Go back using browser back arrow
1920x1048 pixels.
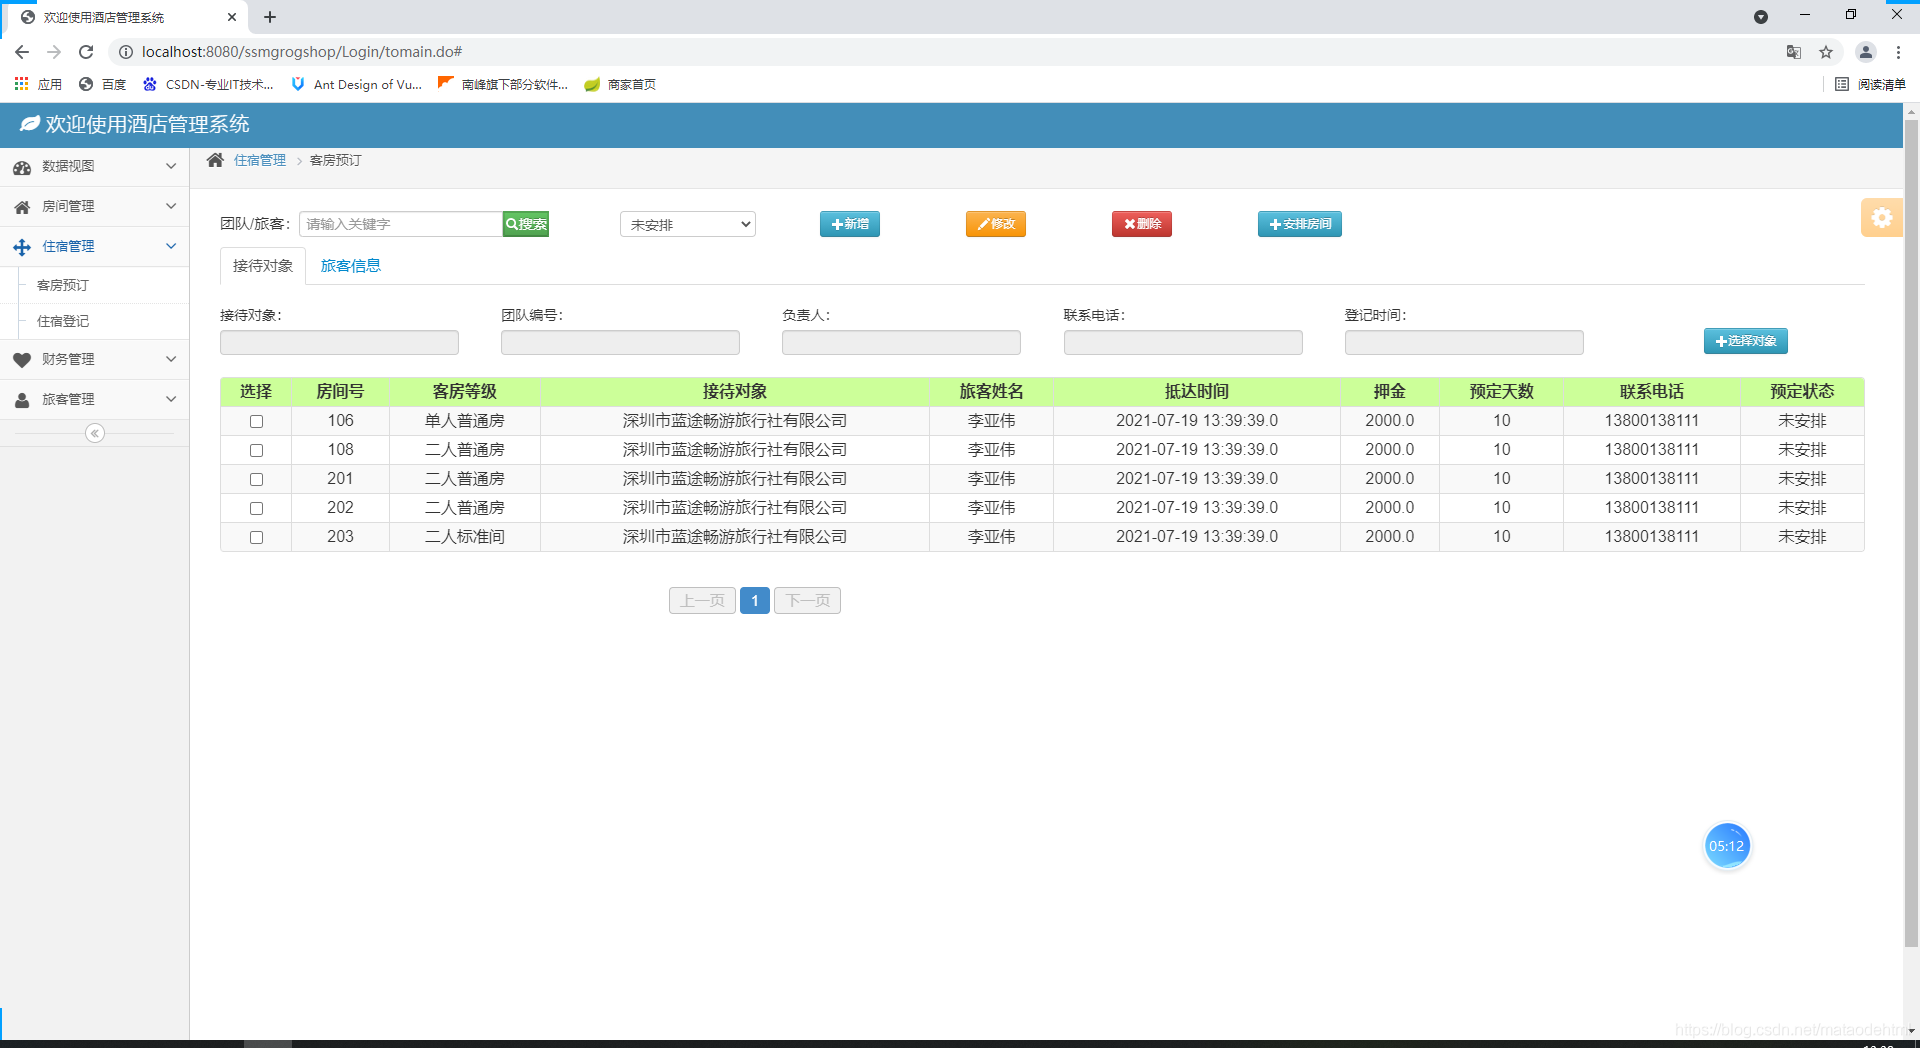coord(22,52)
